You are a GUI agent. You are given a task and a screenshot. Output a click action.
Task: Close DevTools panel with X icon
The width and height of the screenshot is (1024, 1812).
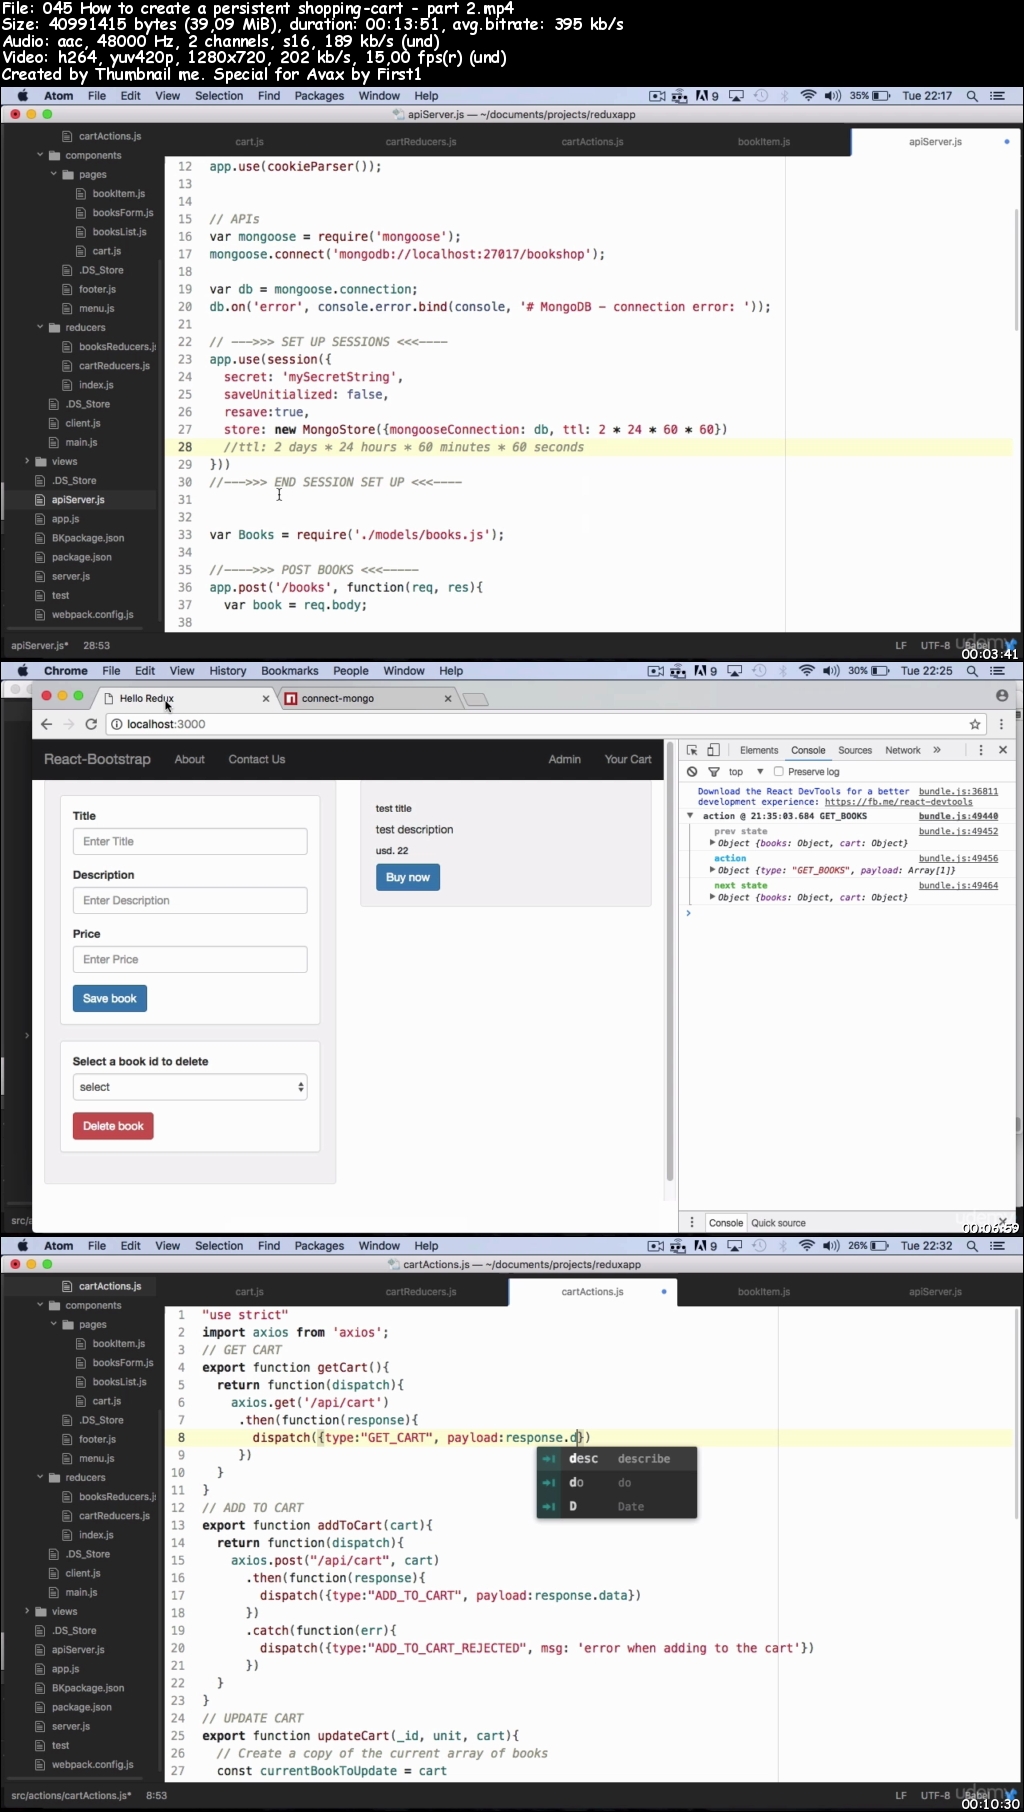[x=1003, y=750]
